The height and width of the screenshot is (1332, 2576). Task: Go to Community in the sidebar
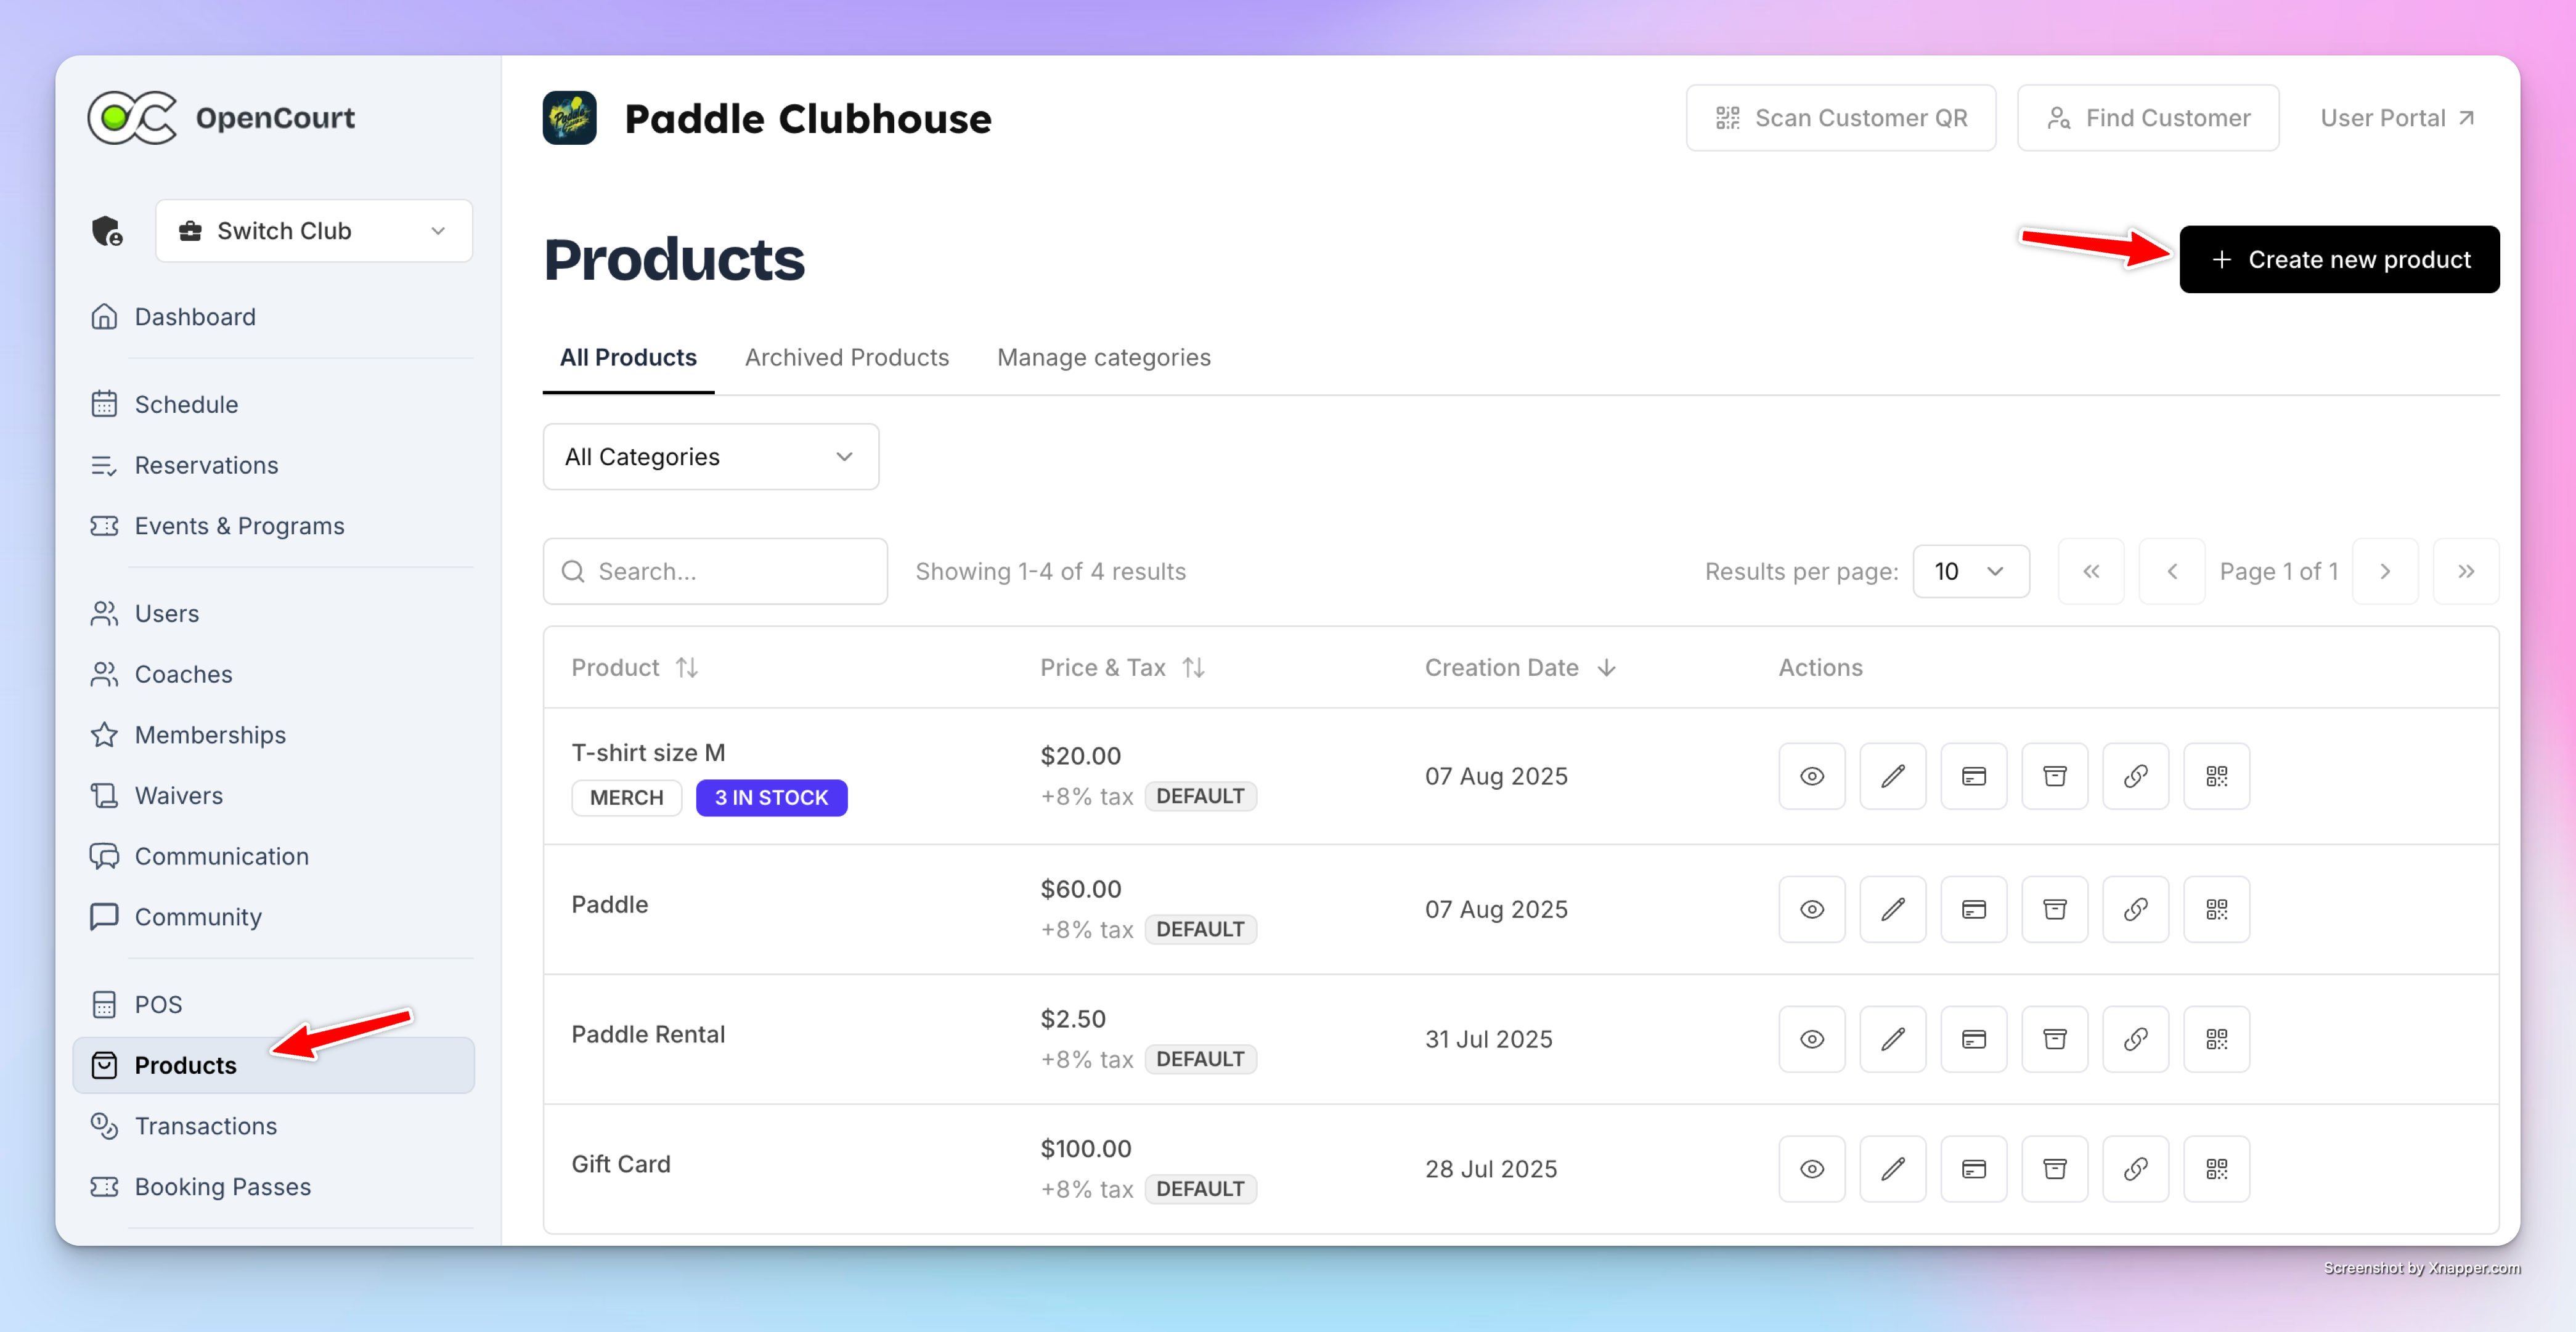click(x=274, y=917)
